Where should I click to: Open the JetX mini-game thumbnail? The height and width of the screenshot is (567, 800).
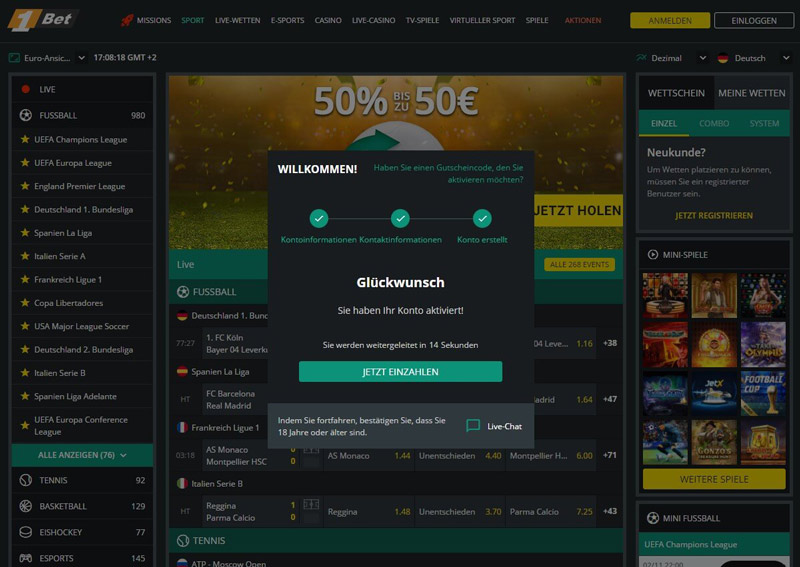(x=714, y=392)
